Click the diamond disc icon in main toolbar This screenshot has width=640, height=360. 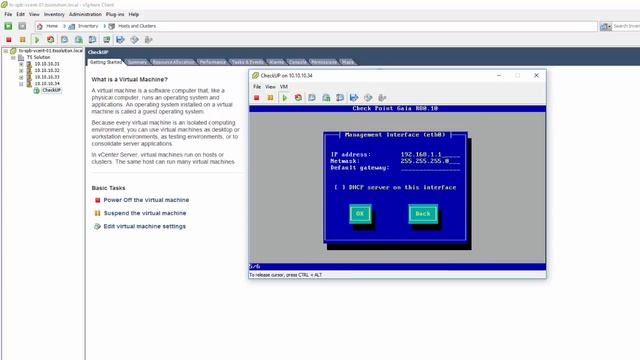click(134, 40)
